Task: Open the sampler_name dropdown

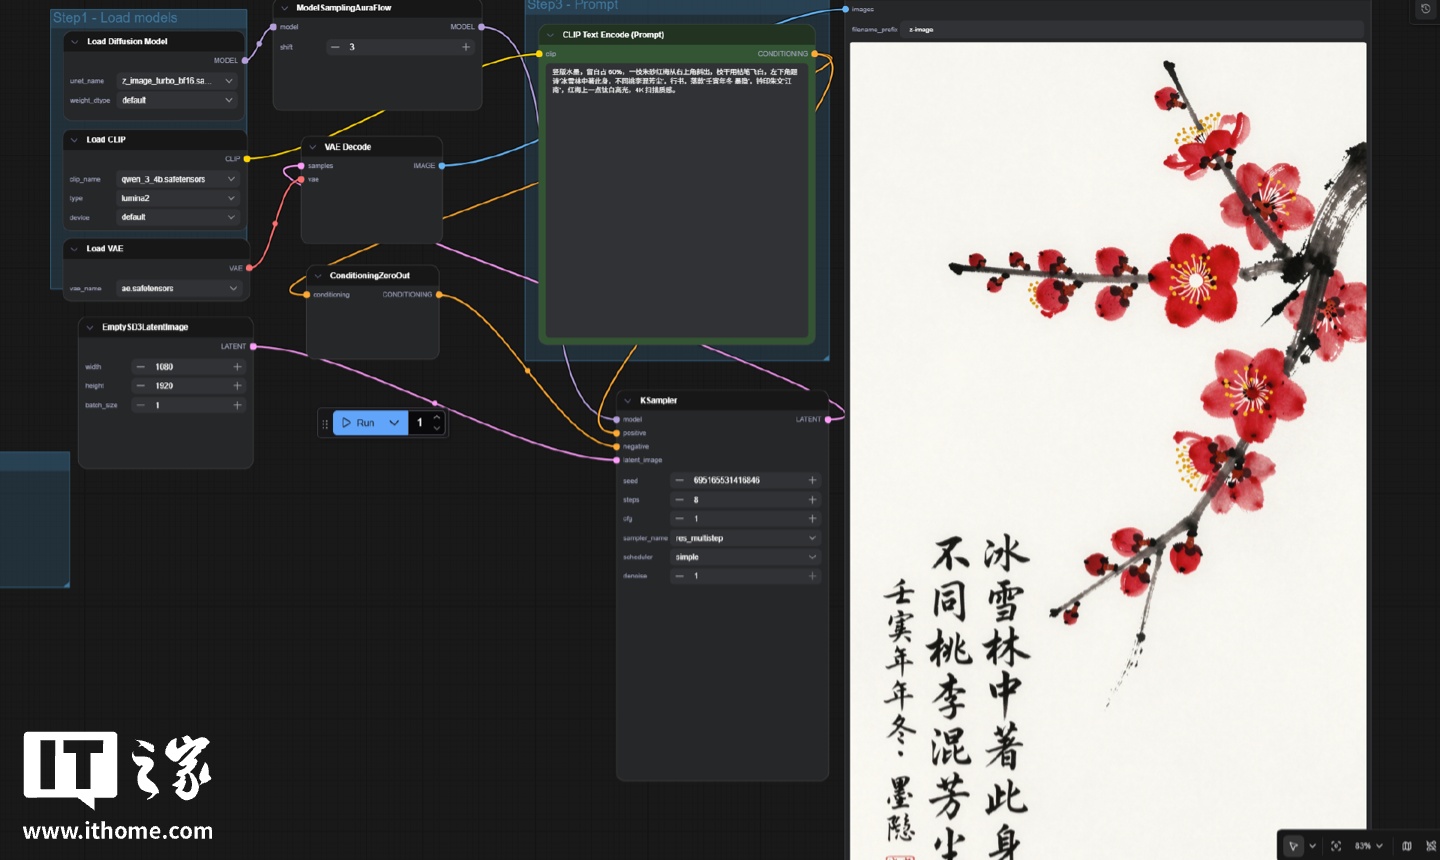Action: (x=745, y=538)
